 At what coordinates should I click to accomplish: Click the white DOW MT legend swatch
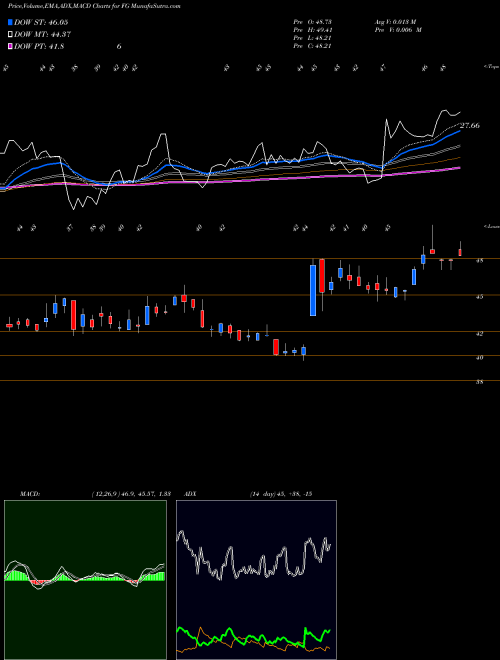[11, 35]
